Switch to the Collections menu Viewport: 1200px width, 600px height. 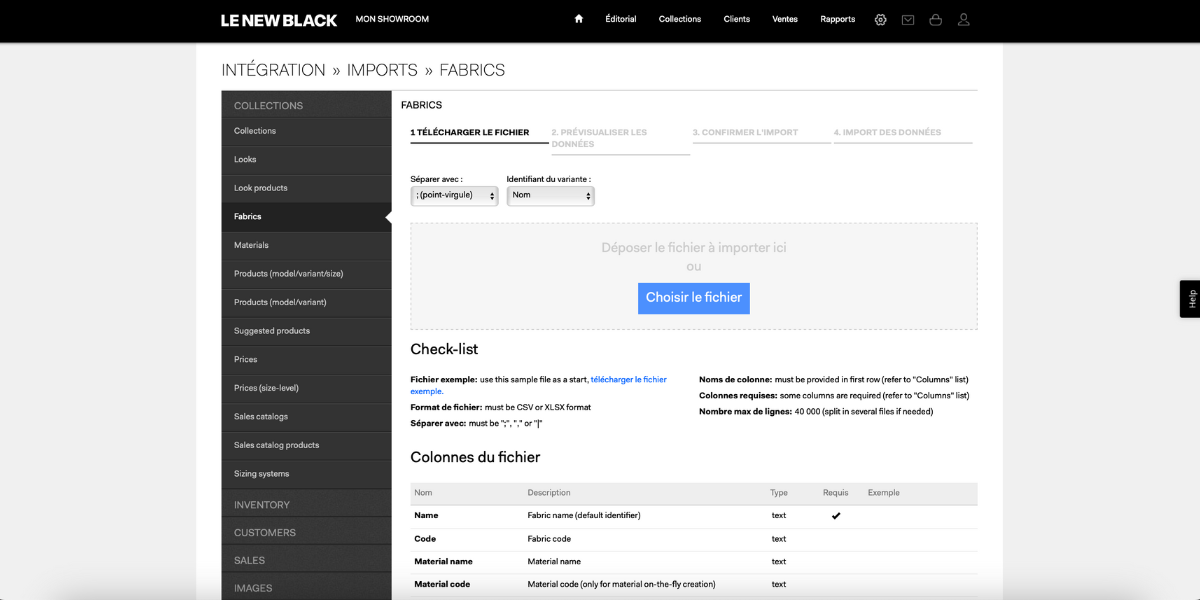coord(679,19)
